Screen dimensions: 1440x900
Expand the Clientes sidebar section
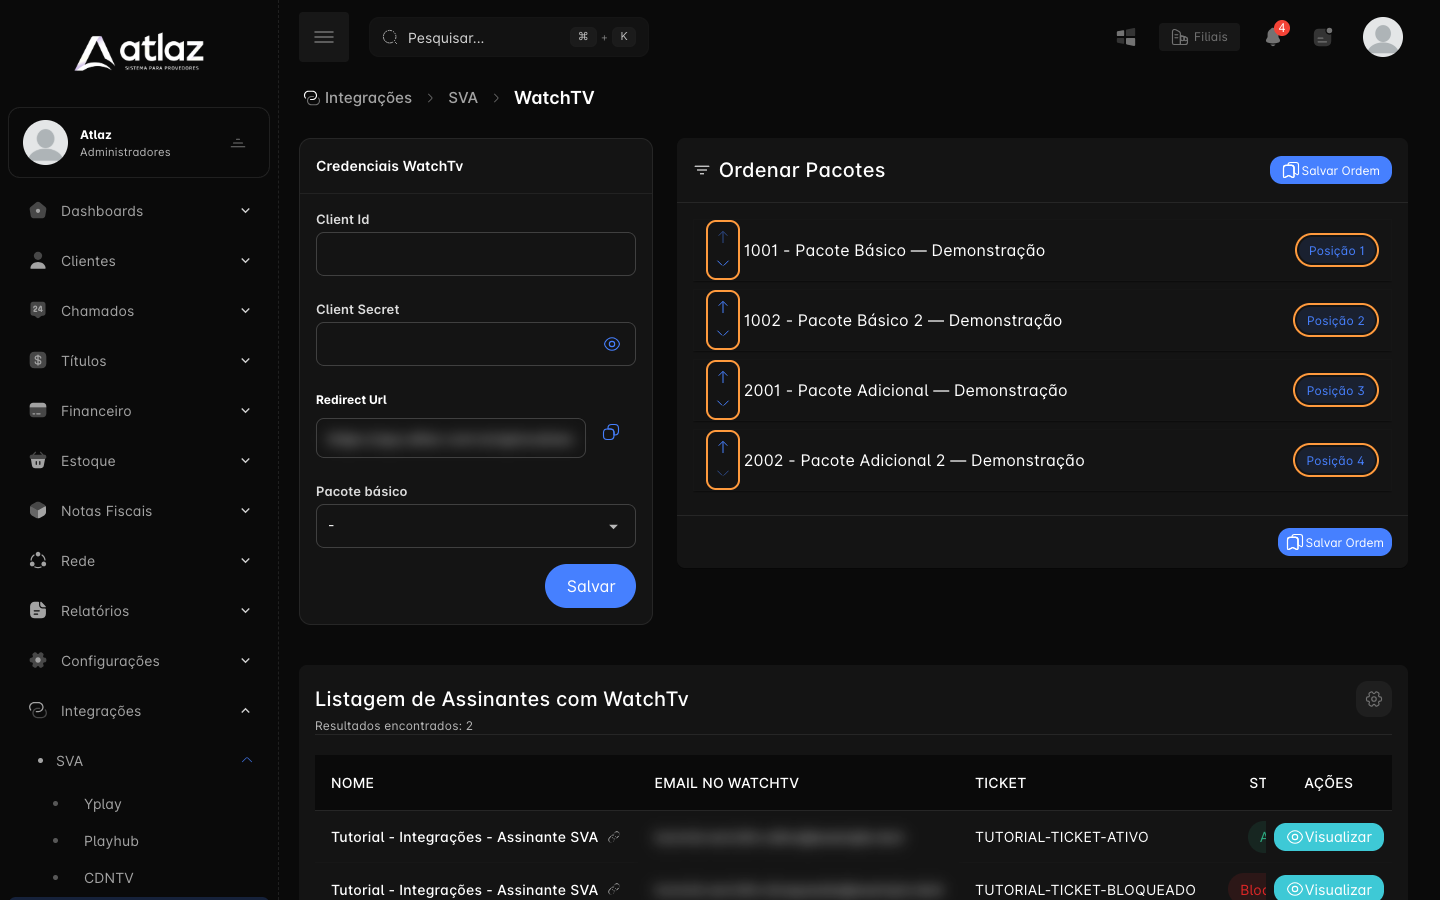point(139,261)
